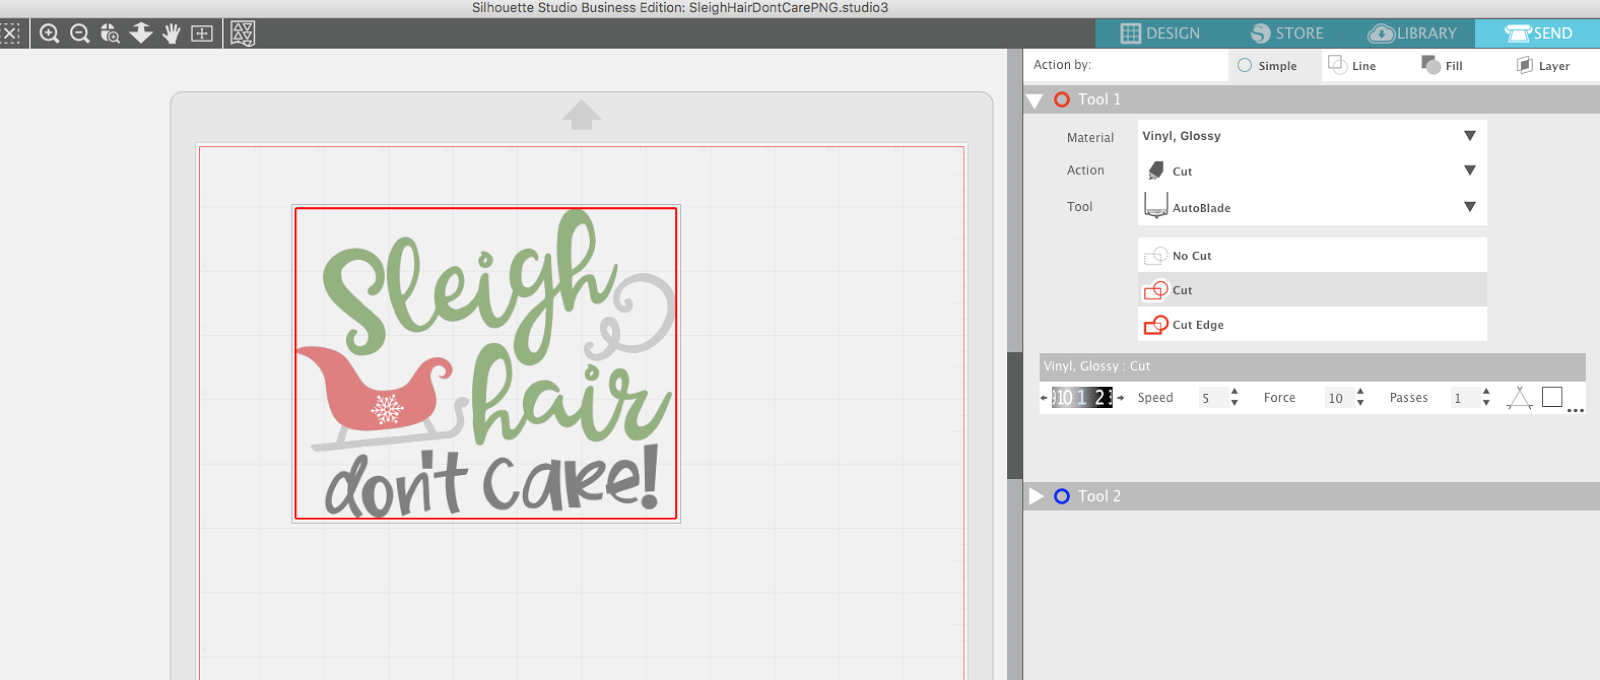Open the Tool dropdown showing AutoBlade
This screenshot has height=680, width=1600.
1312,206
